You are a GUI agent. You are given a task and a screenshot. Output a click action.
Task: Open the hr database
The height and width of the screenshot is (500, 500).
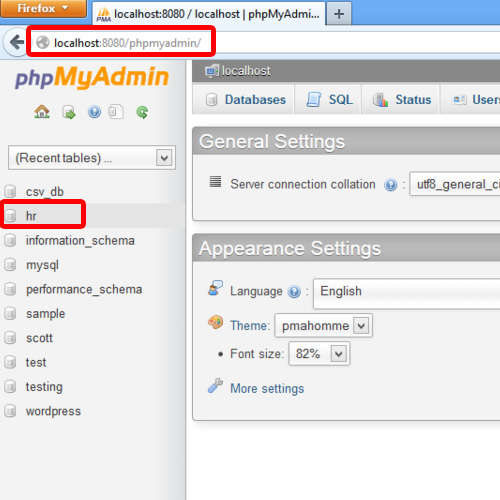pyautogui.click(x=31, y=216)
